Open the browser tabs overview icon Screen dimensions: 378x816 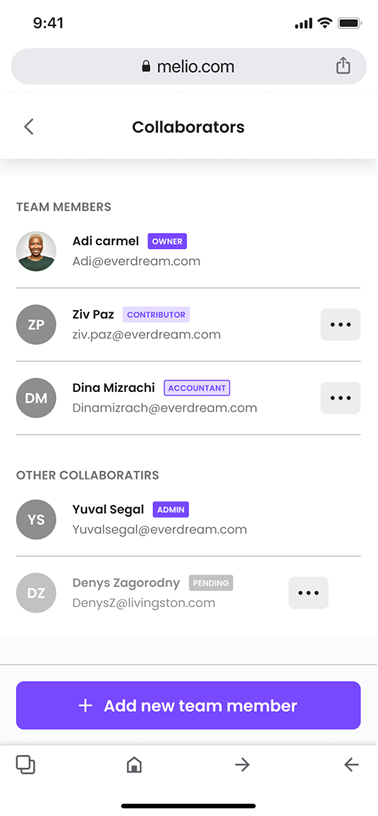pos(26,764)
